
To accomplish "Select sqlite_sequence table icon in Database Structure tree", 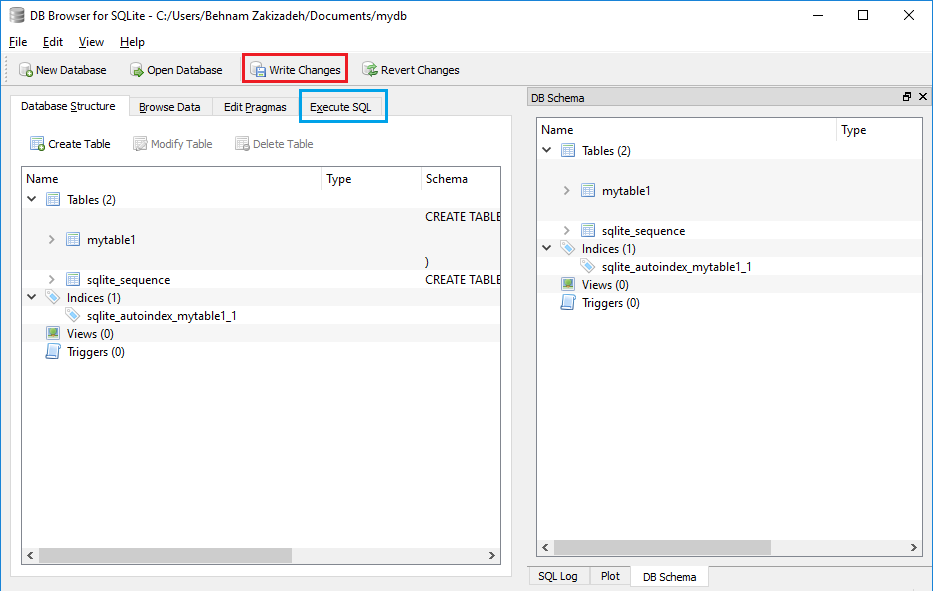I will click(x=73, y=279).
